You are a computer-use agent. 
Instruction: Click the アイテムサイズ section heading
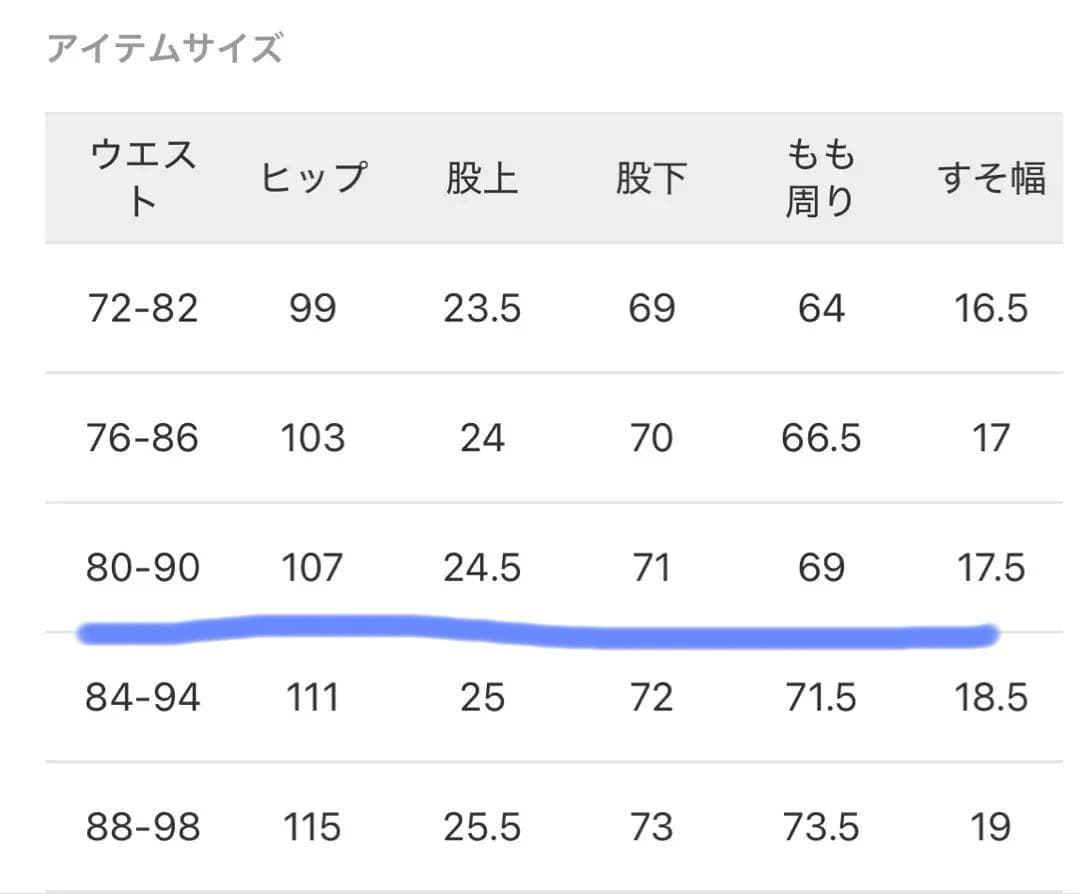(x=165, y=48)
